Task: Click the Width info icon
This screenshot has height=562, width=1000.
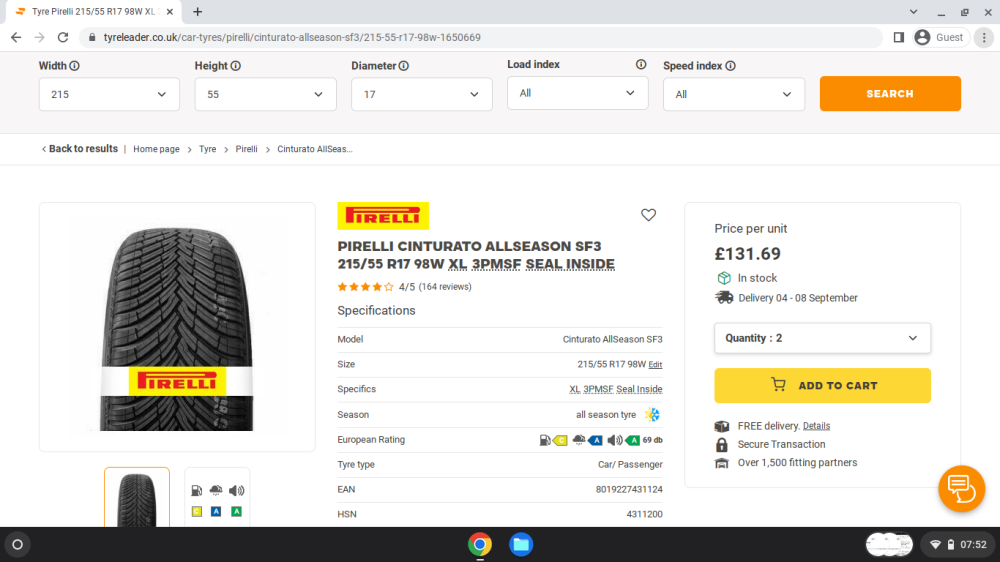Action: click(75, 66)
